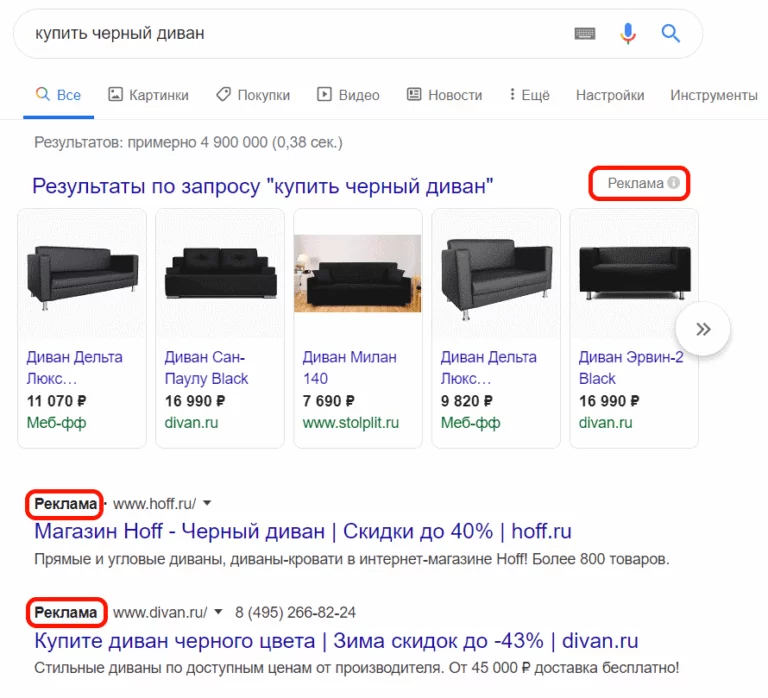Click the www.divan.ru/ URL text

tap(160, 612)
